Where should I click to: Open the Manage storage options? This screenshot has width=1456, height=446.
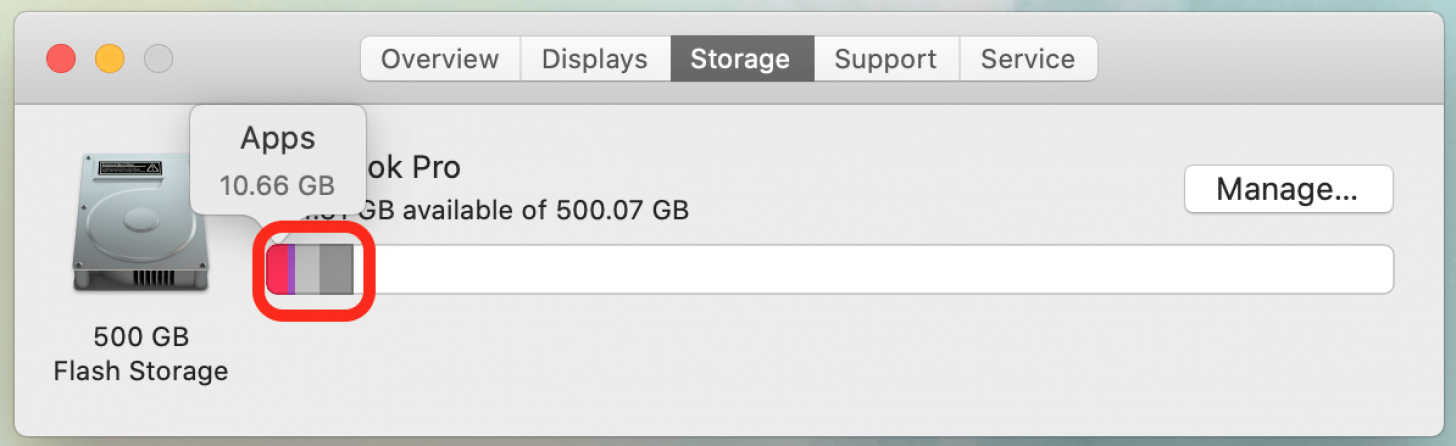tap(1288, 189)
